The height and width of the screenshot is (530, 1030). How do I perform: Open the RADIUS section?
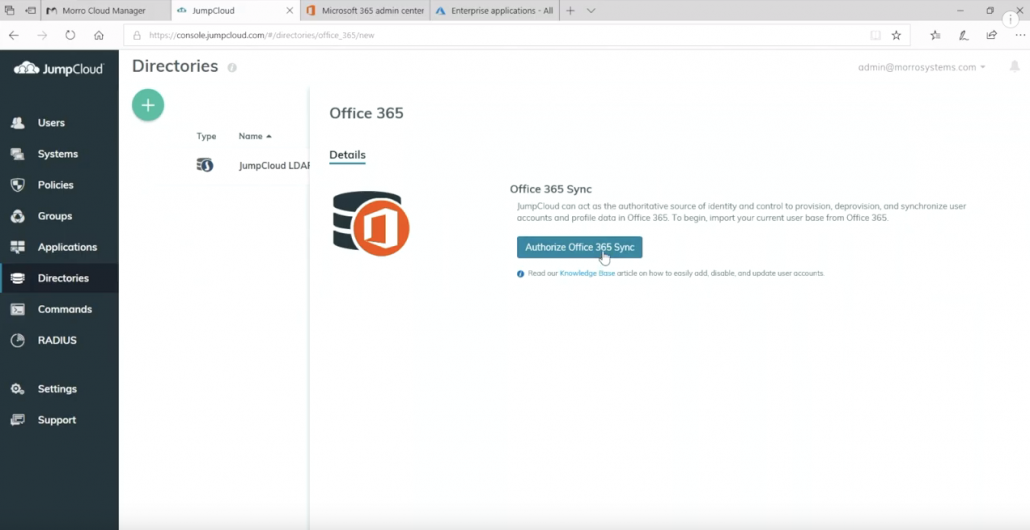[x=56, y=340]
